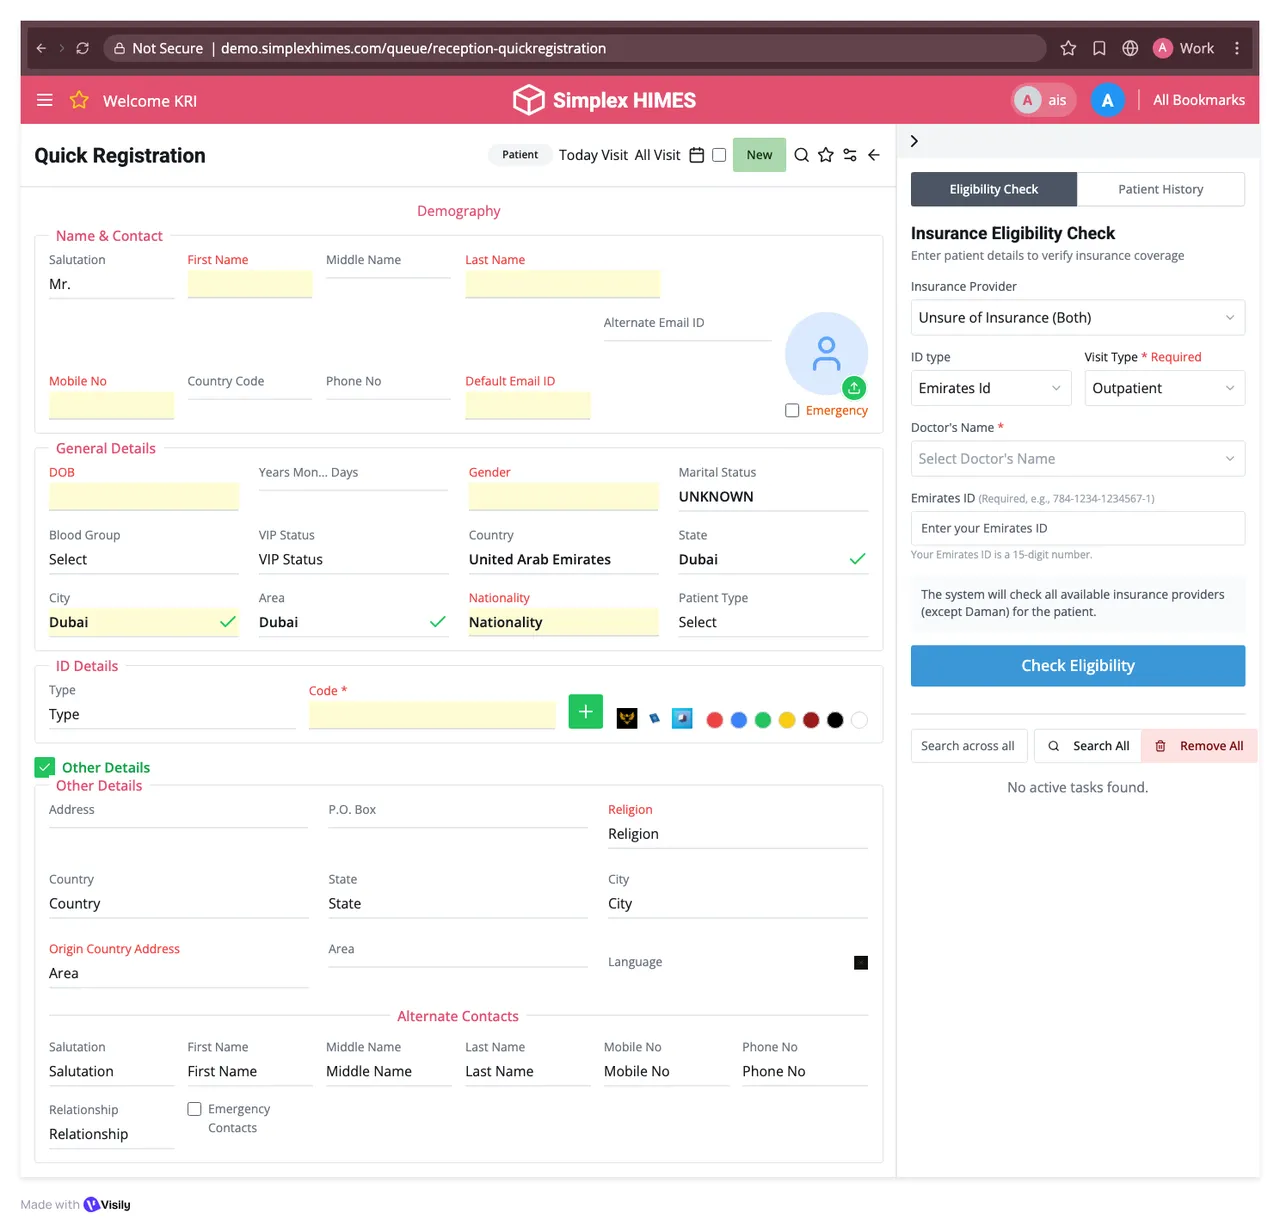Open the Marital Status UNKNOWN dropdown
This screenshot has width=1280, height=1232.
point(773,497)
